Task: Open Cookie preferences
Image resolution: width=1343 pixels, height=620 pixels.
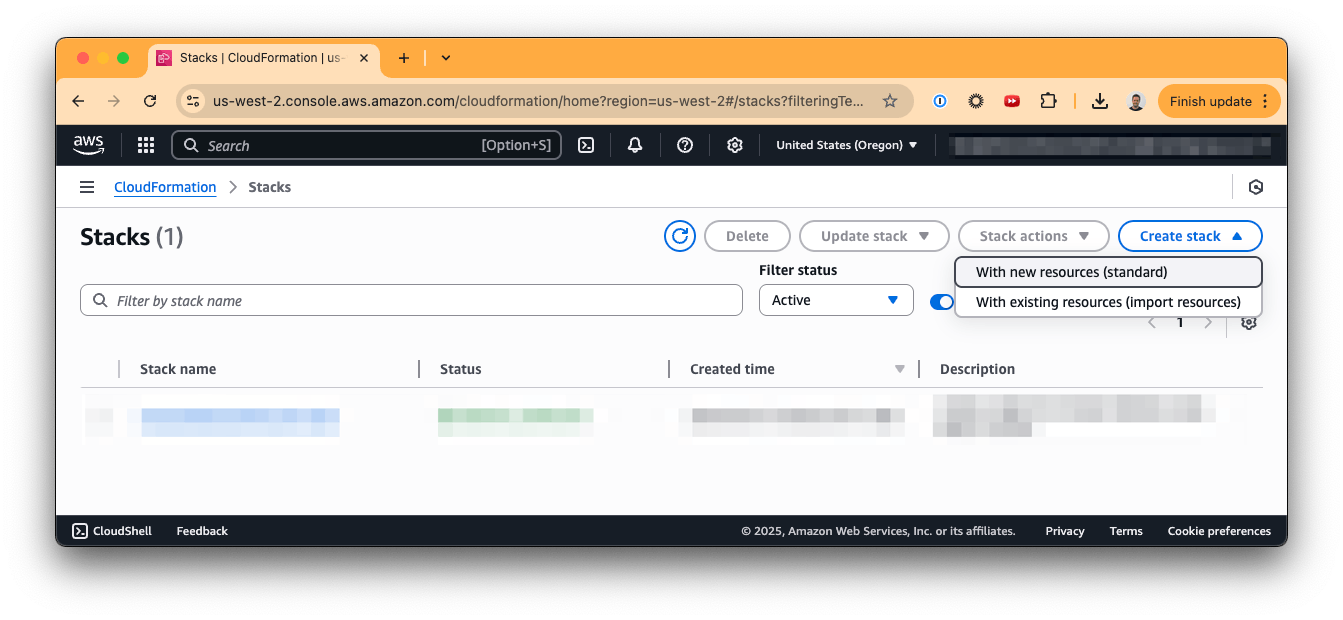Action: click(x=1219, y=531)
